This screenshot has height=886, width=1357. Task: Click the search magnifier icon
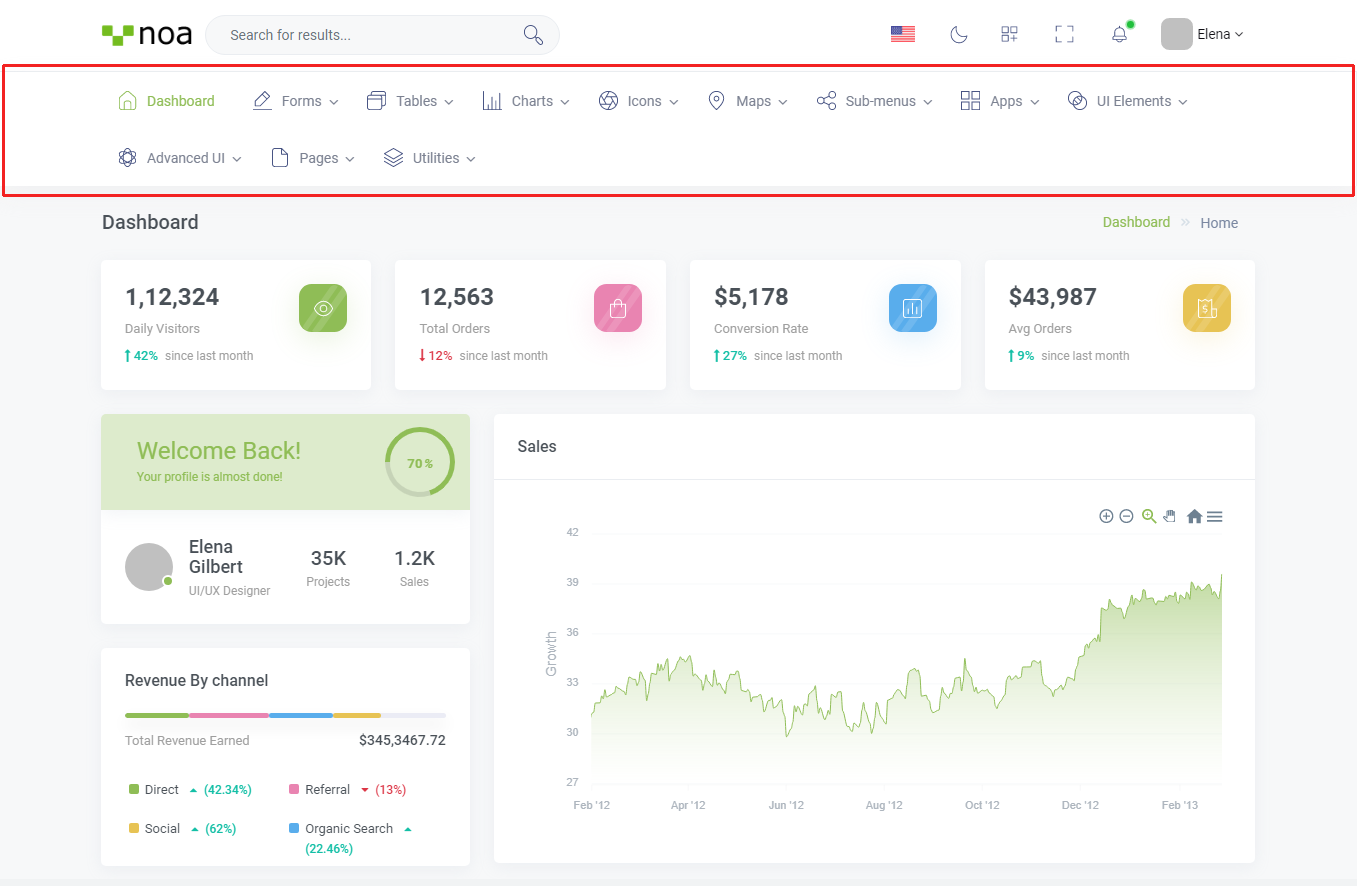point(533,35)
